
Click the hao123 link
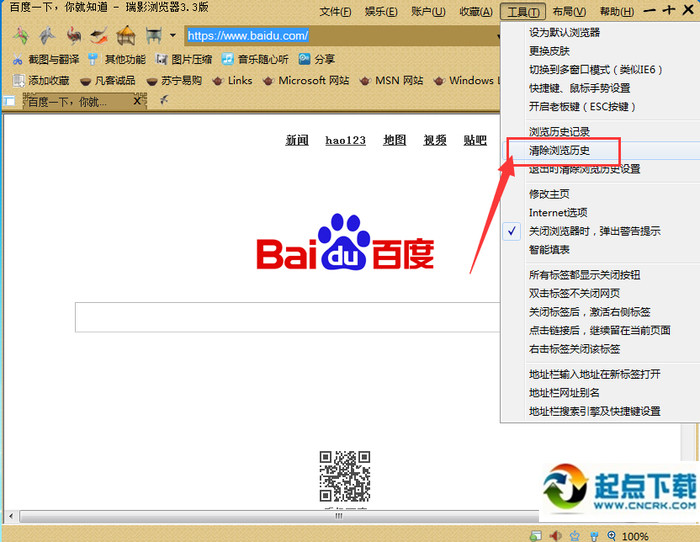(x=346, y=140)
